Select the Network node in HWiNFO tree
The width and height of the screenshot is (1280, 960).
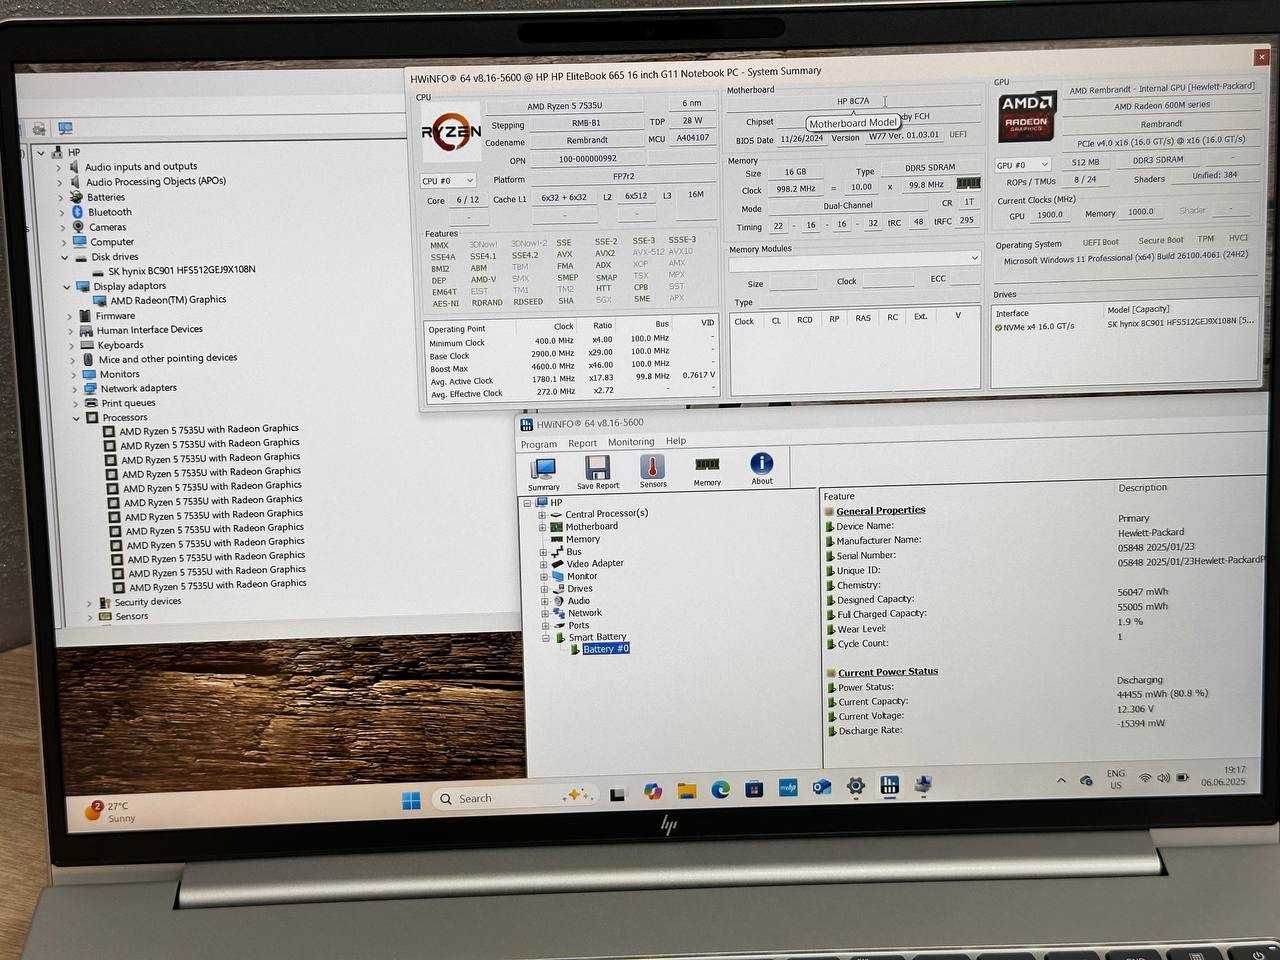pos(586,613)
